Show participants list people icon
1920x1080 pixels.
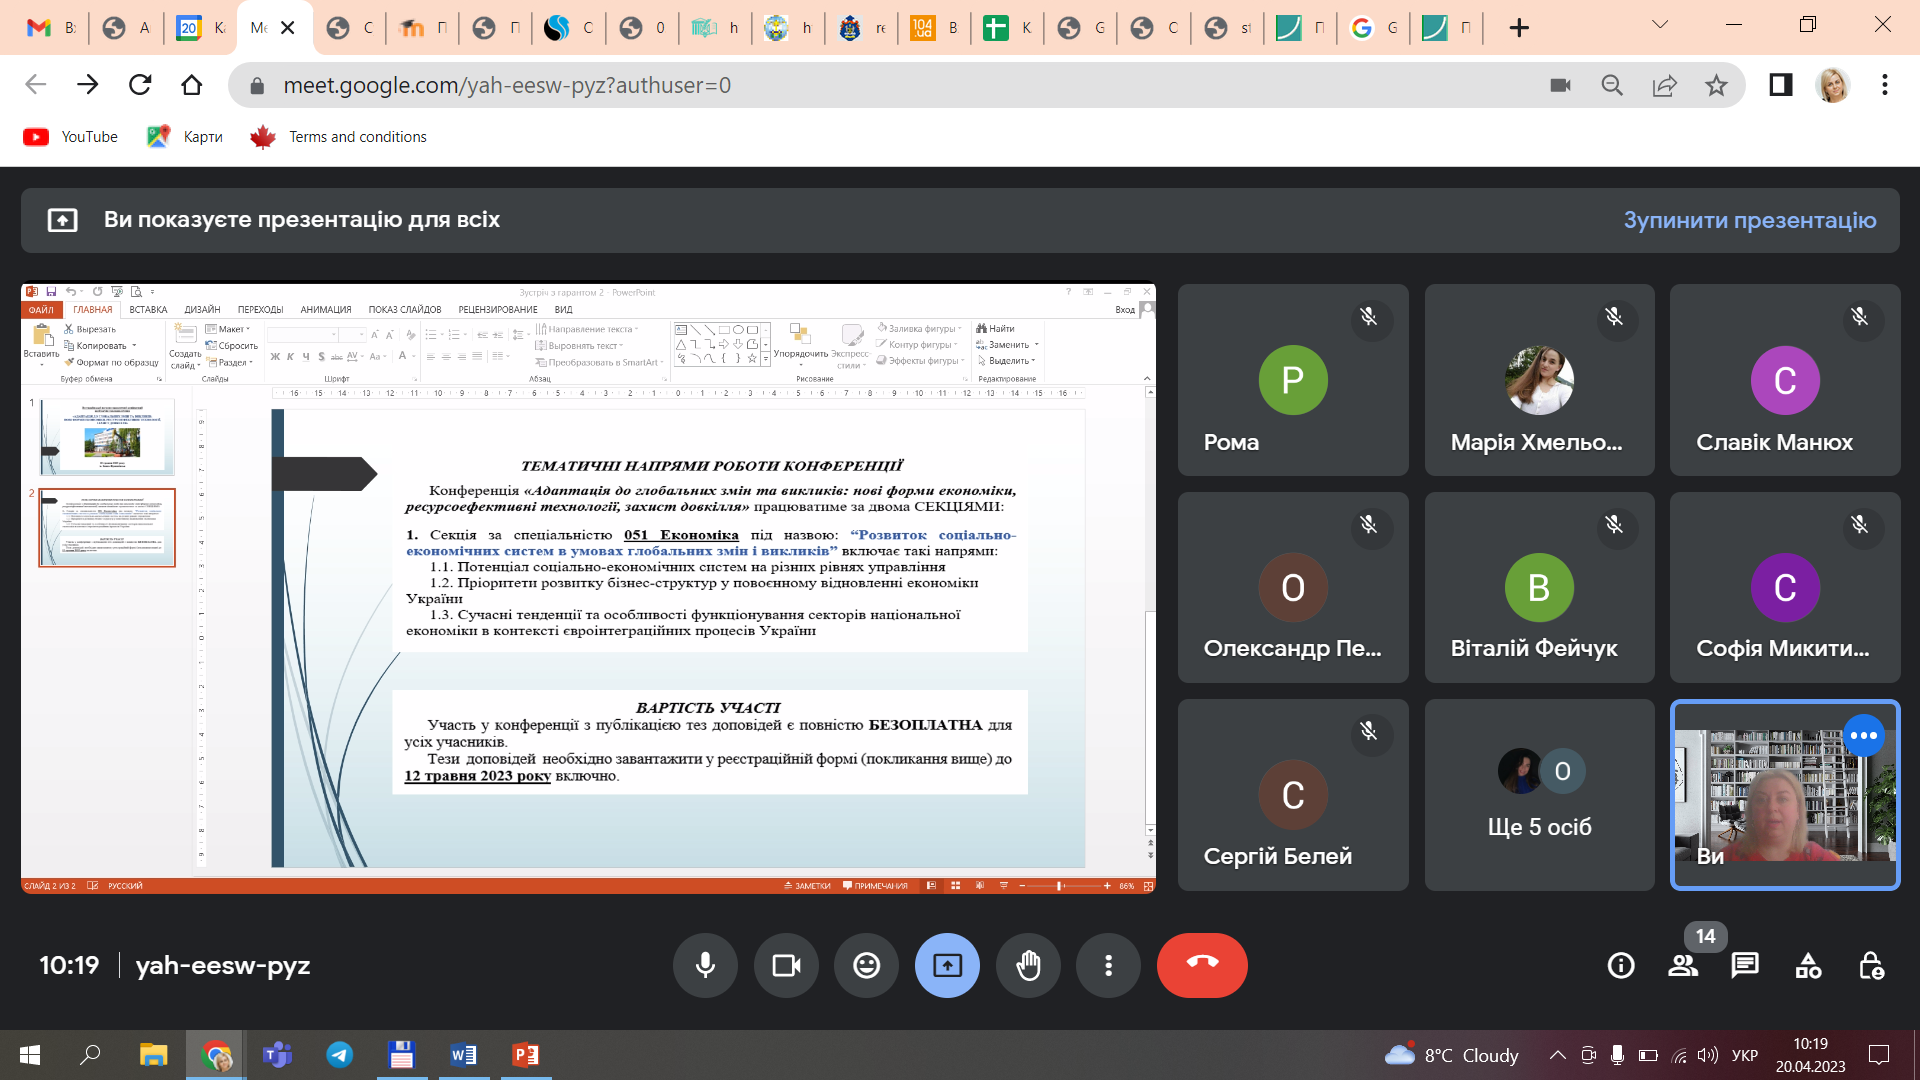pyautogui.click(x=1683, y=965)
